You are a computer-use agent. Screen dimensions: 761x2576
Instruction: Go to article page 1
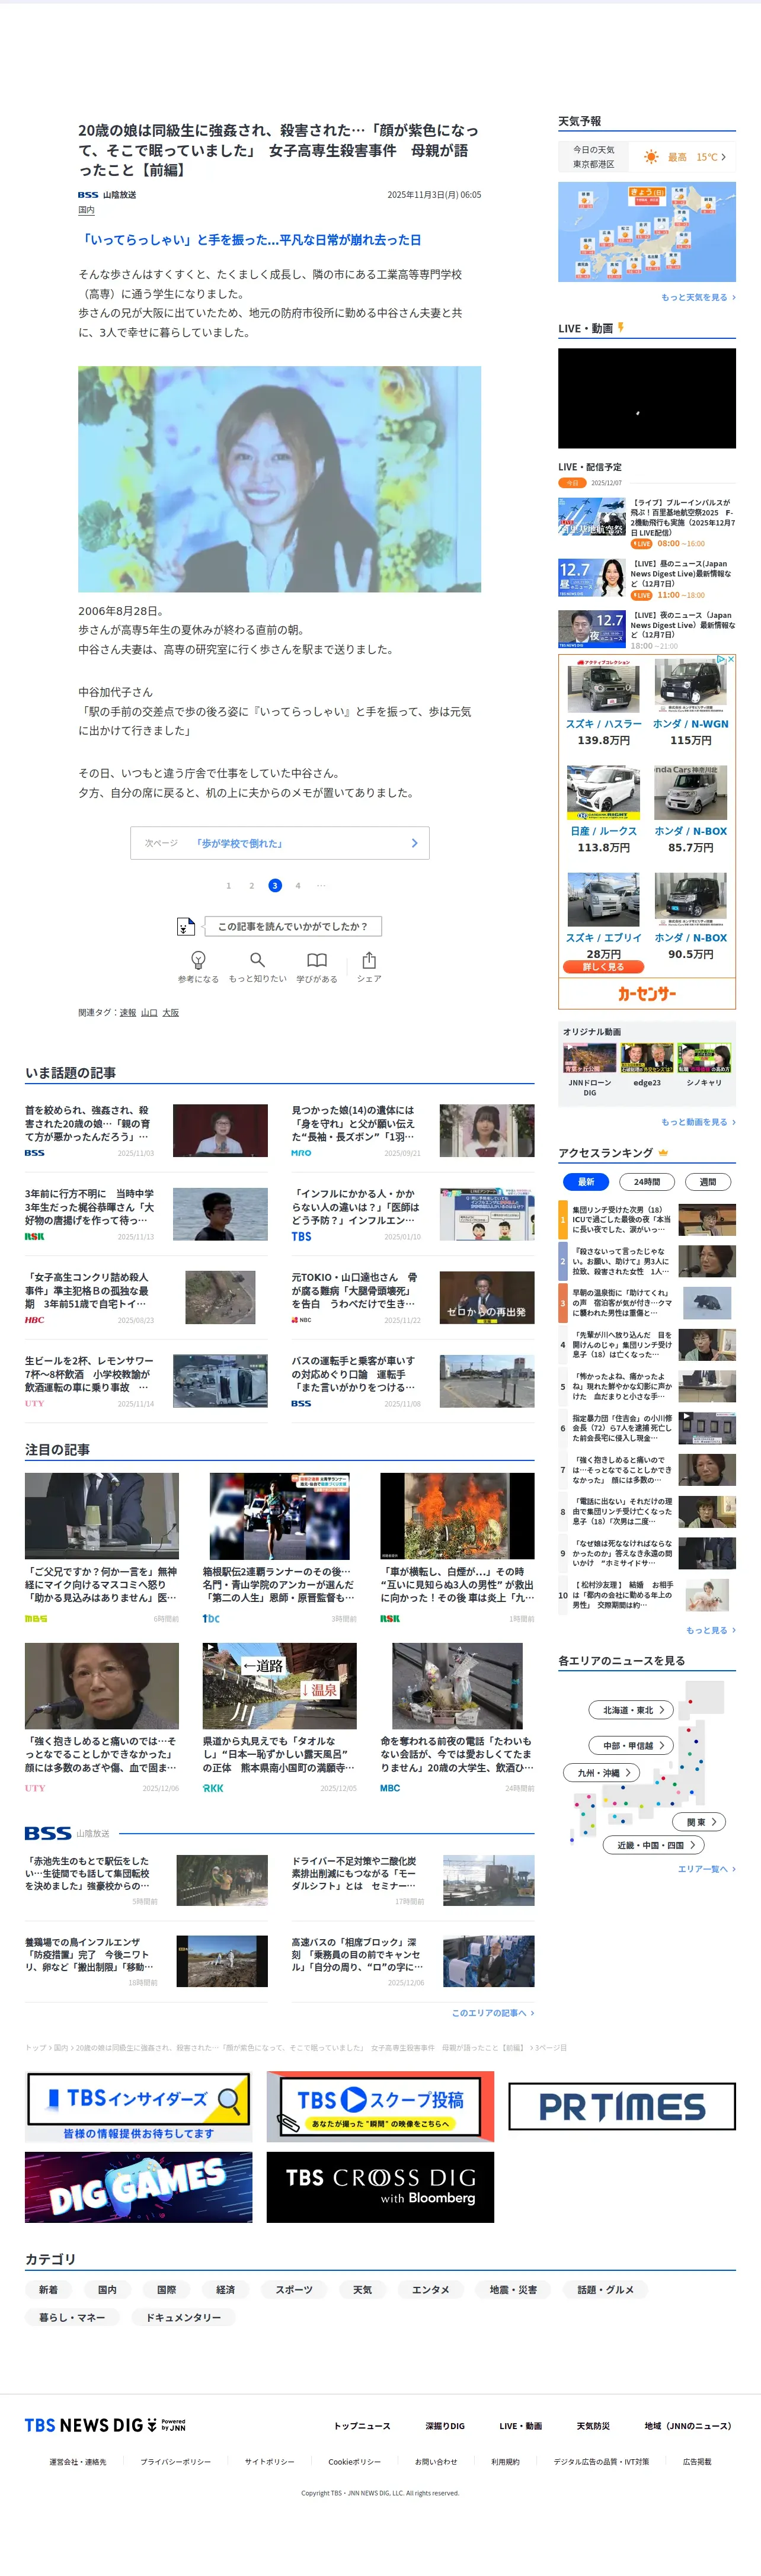tap(228, 885)
